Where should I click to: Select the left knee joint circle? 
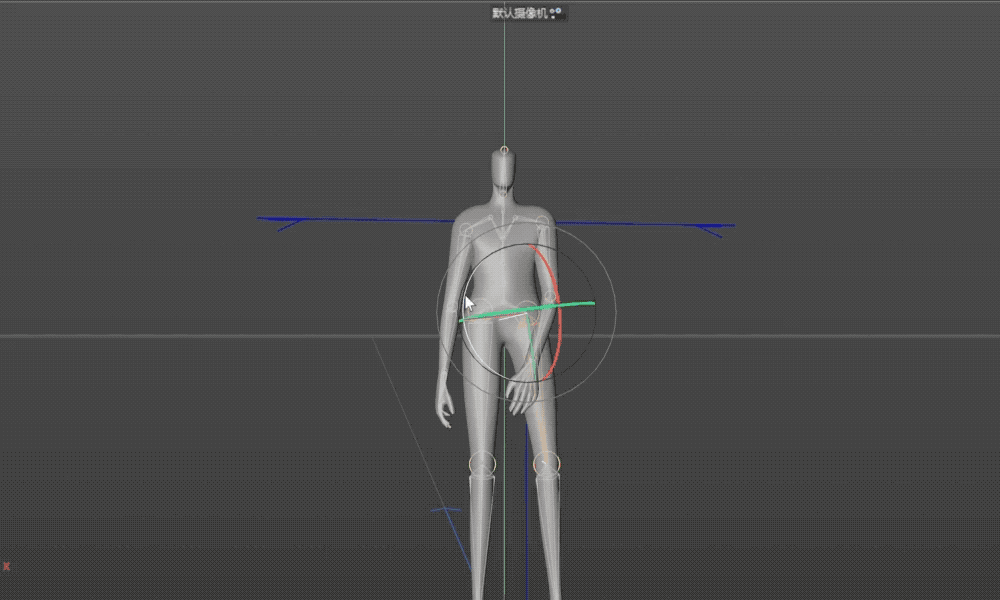point(482,464)
